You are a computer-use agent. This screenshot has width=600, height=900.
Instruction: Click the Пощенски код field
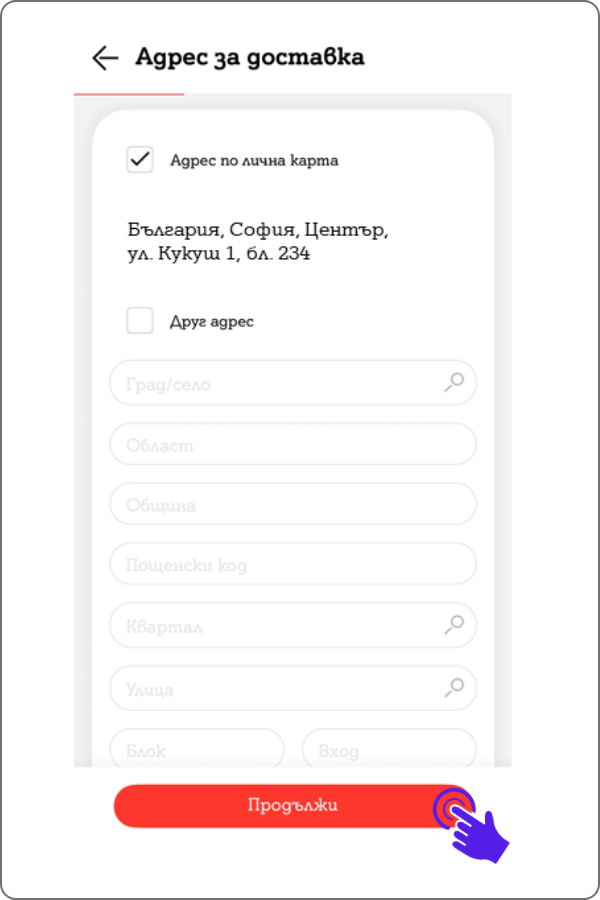[292, 565]
